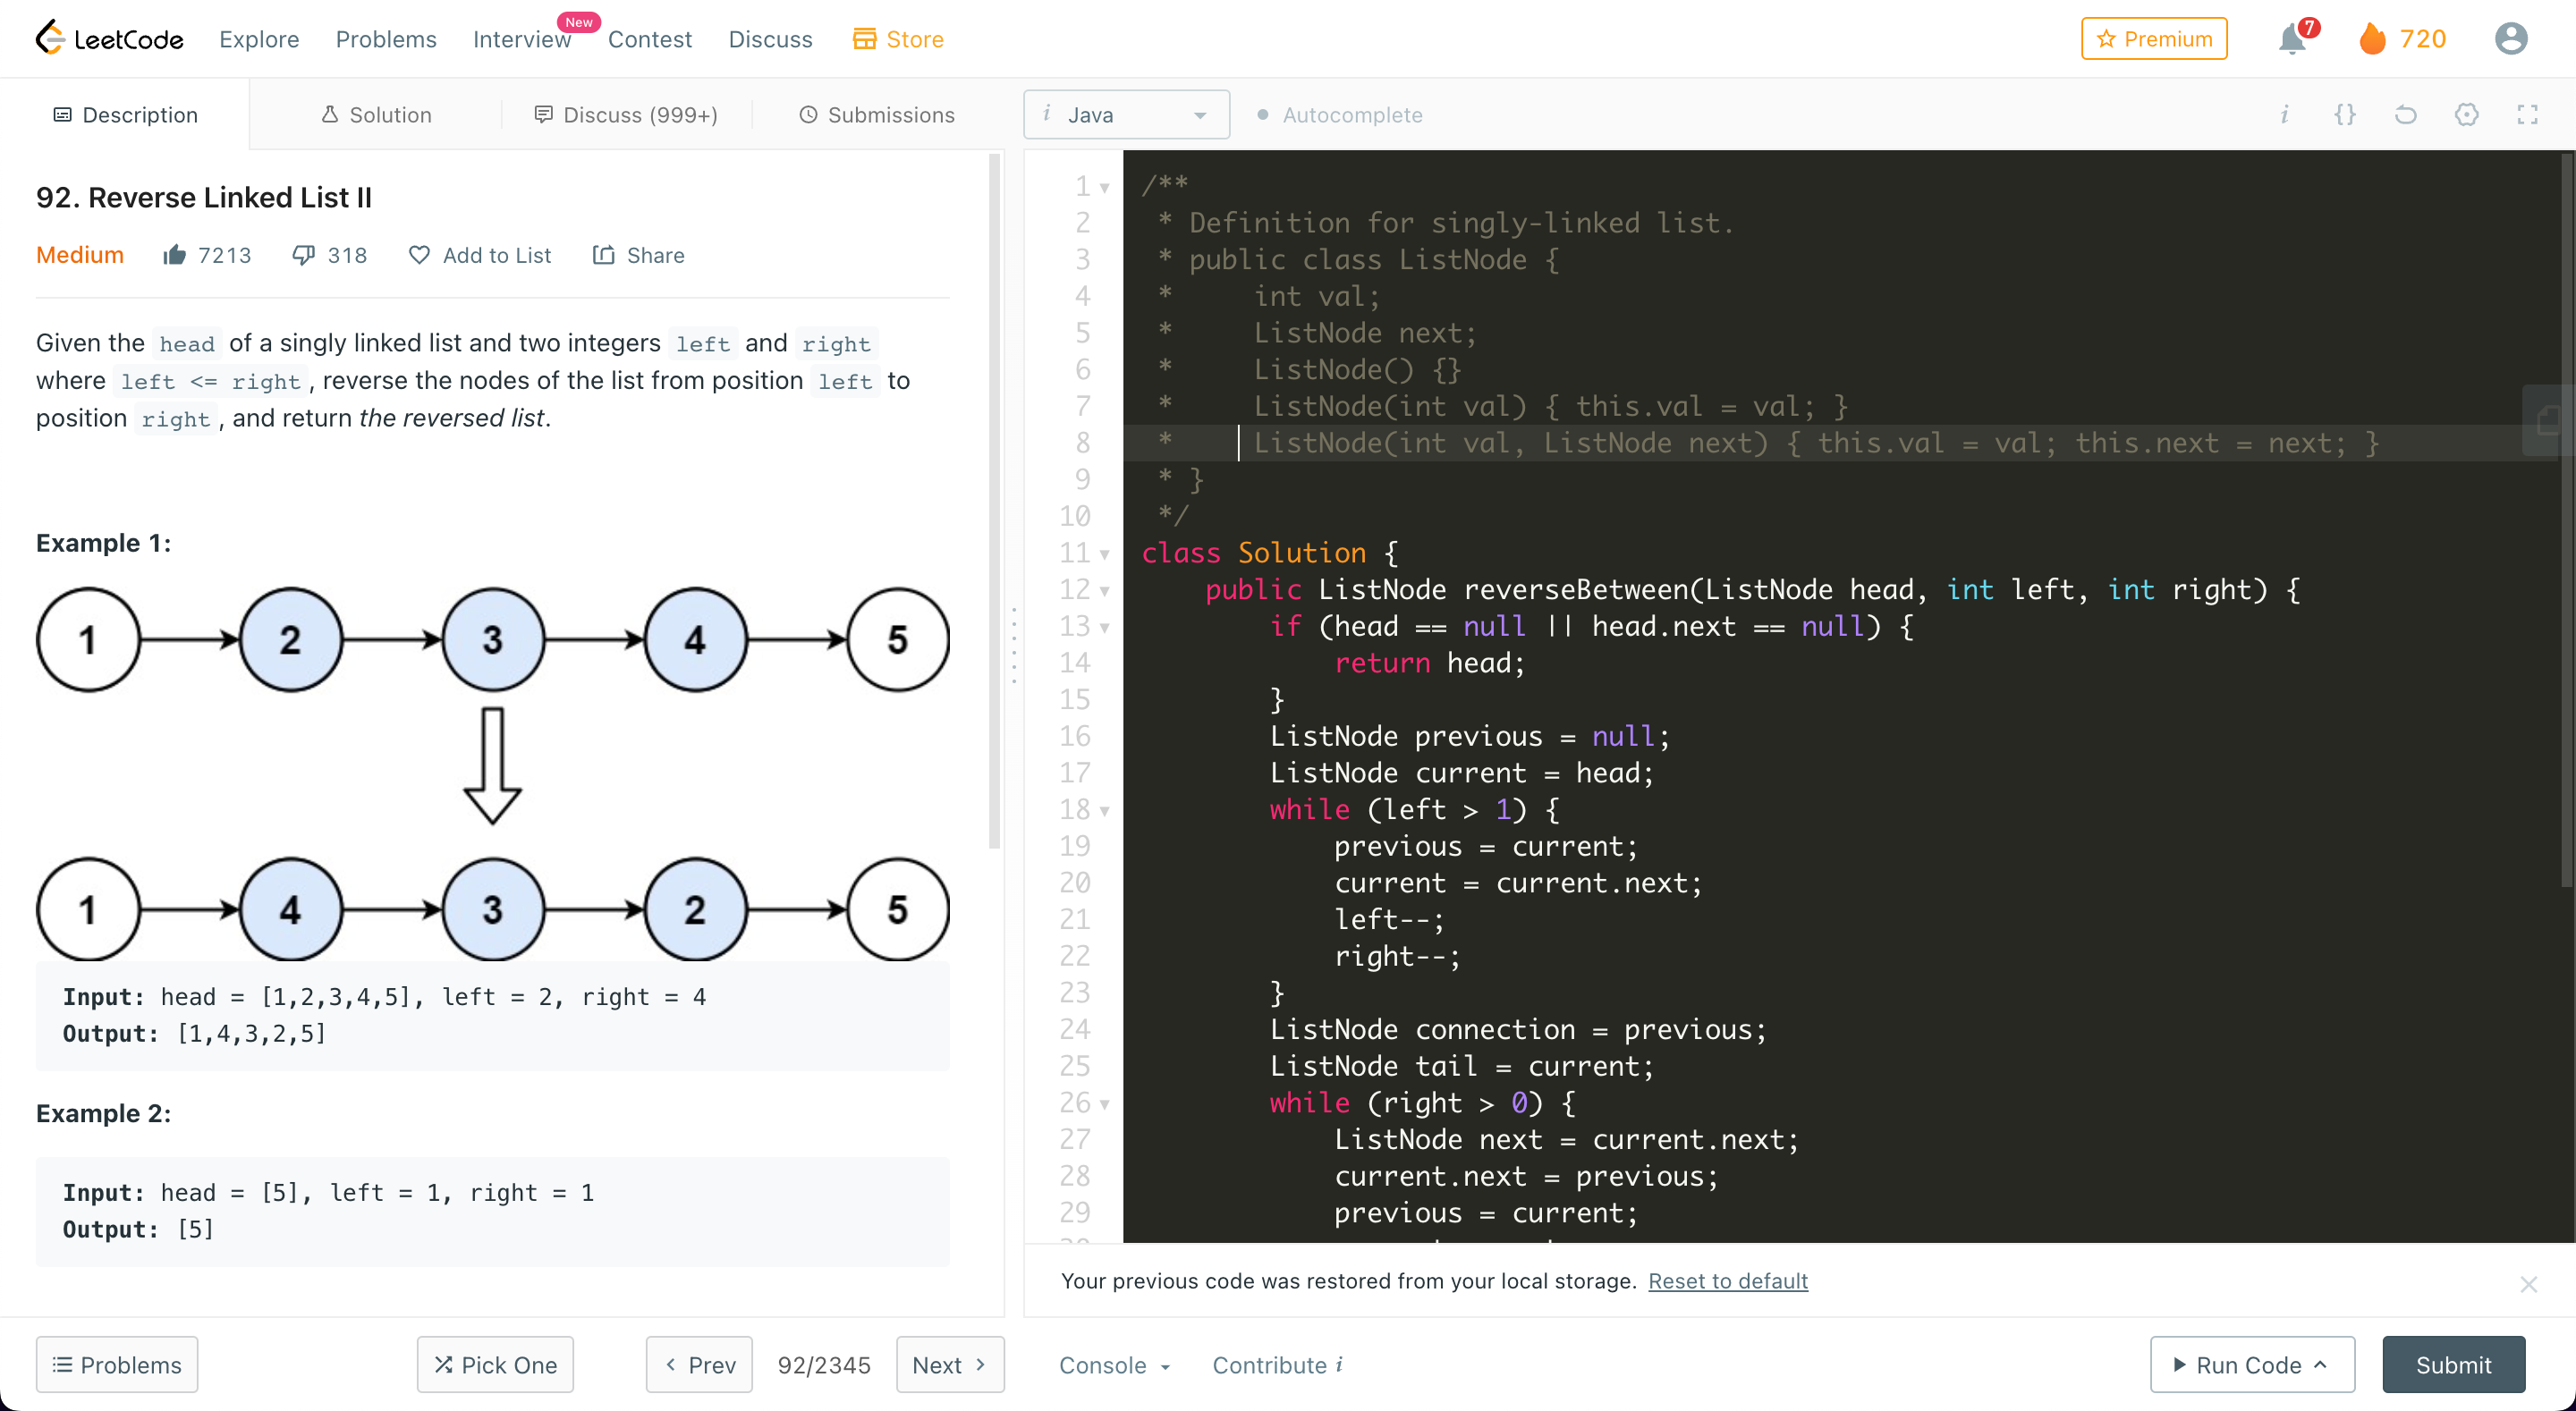The image size is (2576, 1411).
Task: Expand the Console panel
Action: click(x=1114, y=1365)
